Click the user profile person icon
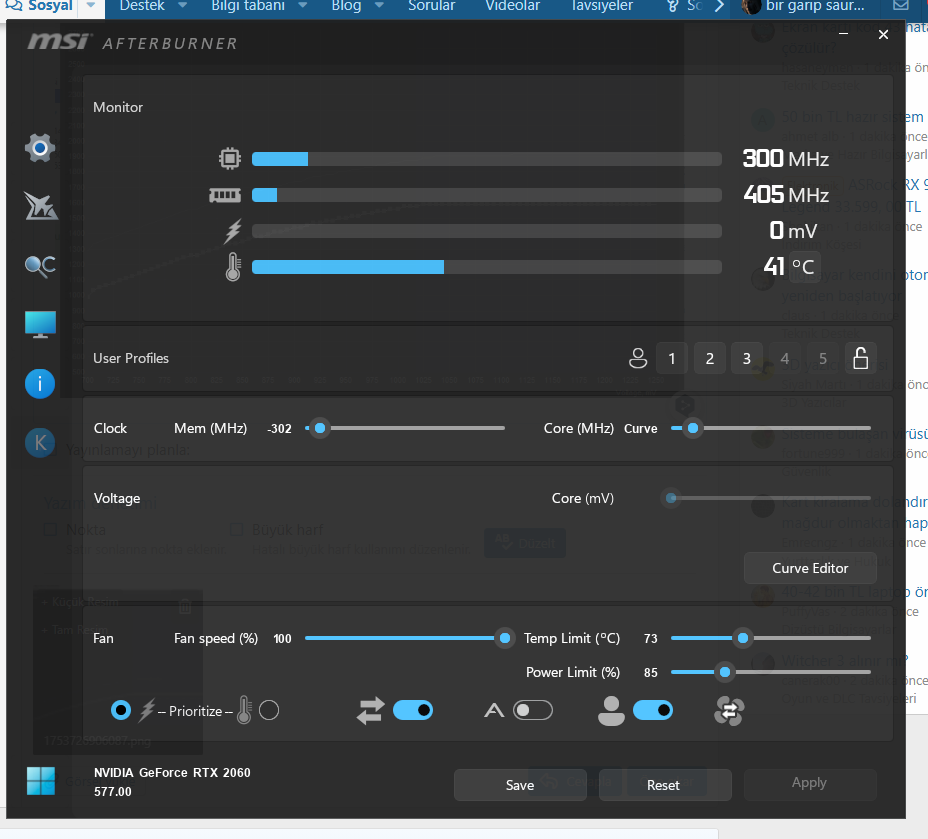 [x=637, y=358]
